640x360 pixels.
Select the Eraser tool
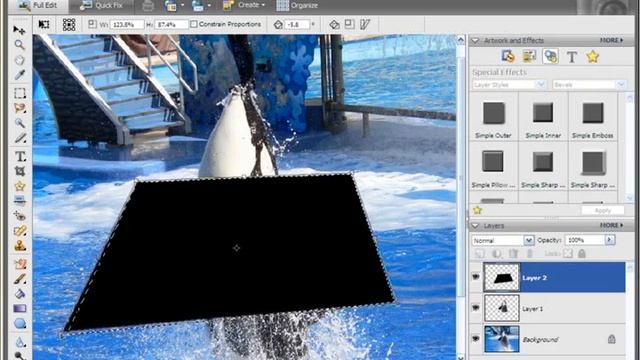(x=20, y=264)
